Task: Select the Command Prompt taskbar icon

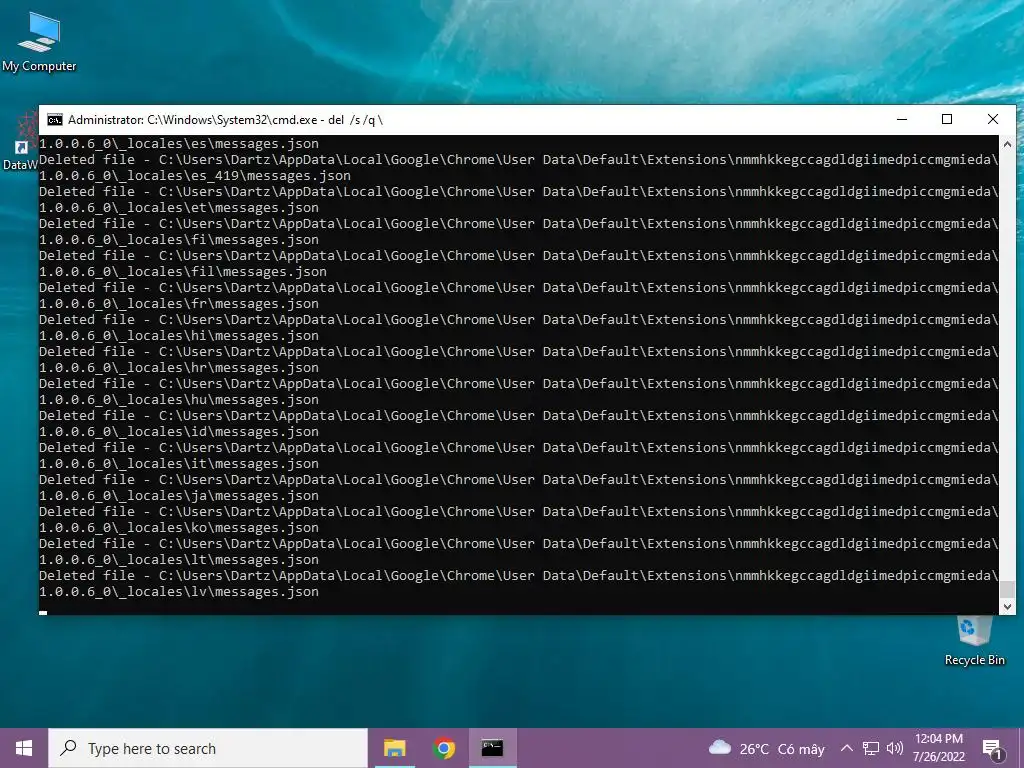Action: (492, 748)
